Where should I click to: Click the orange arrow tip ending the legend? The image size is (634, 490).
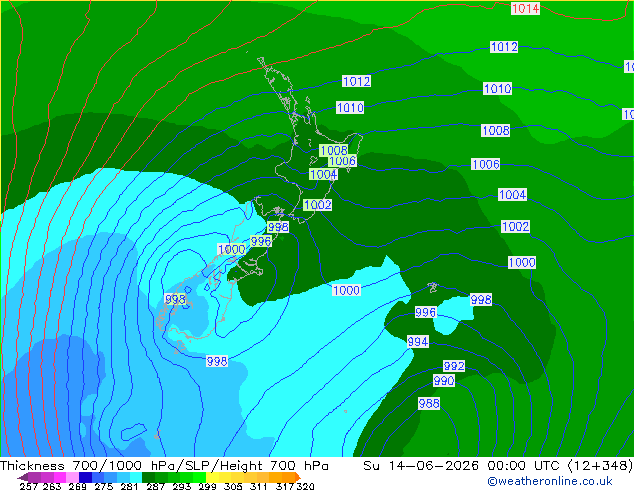(298, 477)
